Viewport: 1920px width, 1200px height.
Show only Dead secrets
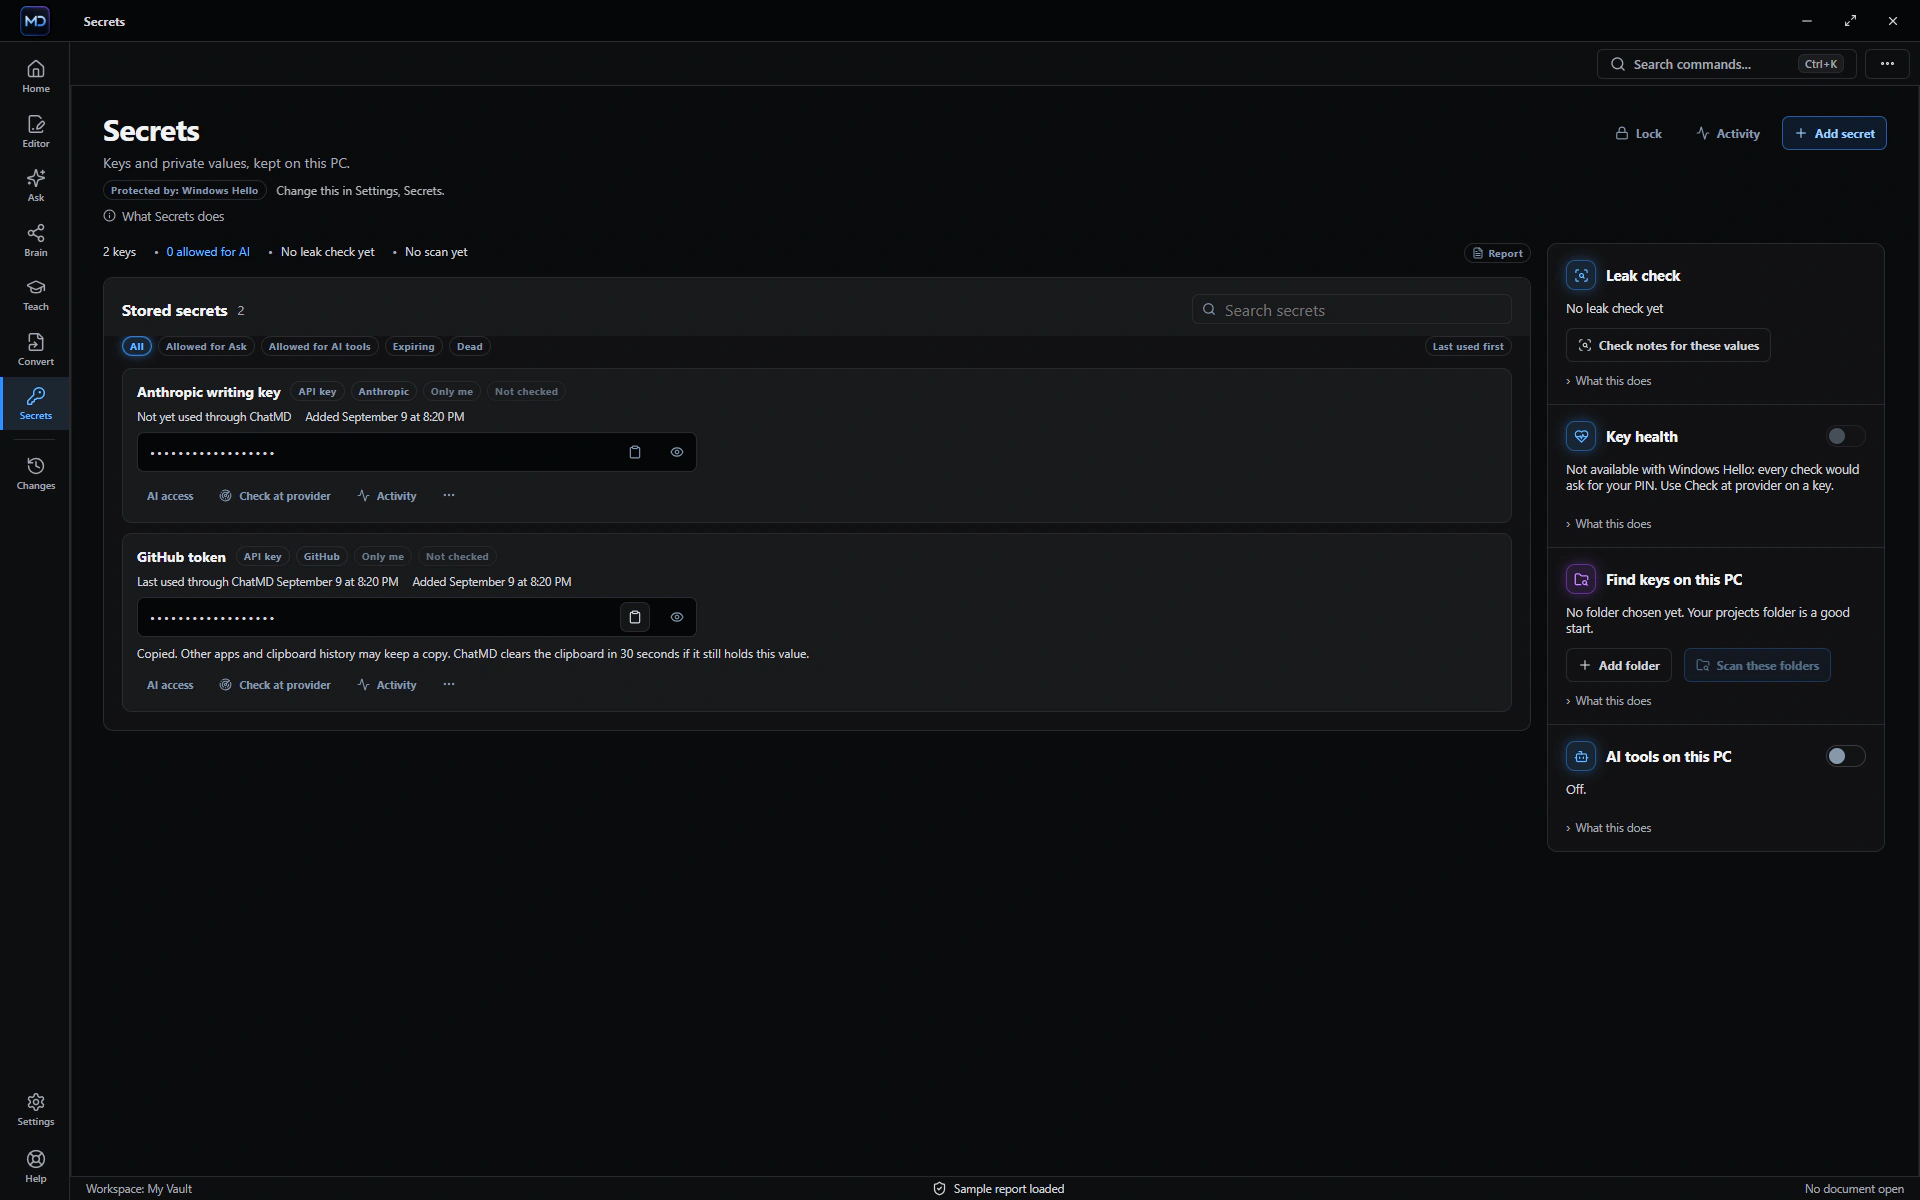[470, 346]
